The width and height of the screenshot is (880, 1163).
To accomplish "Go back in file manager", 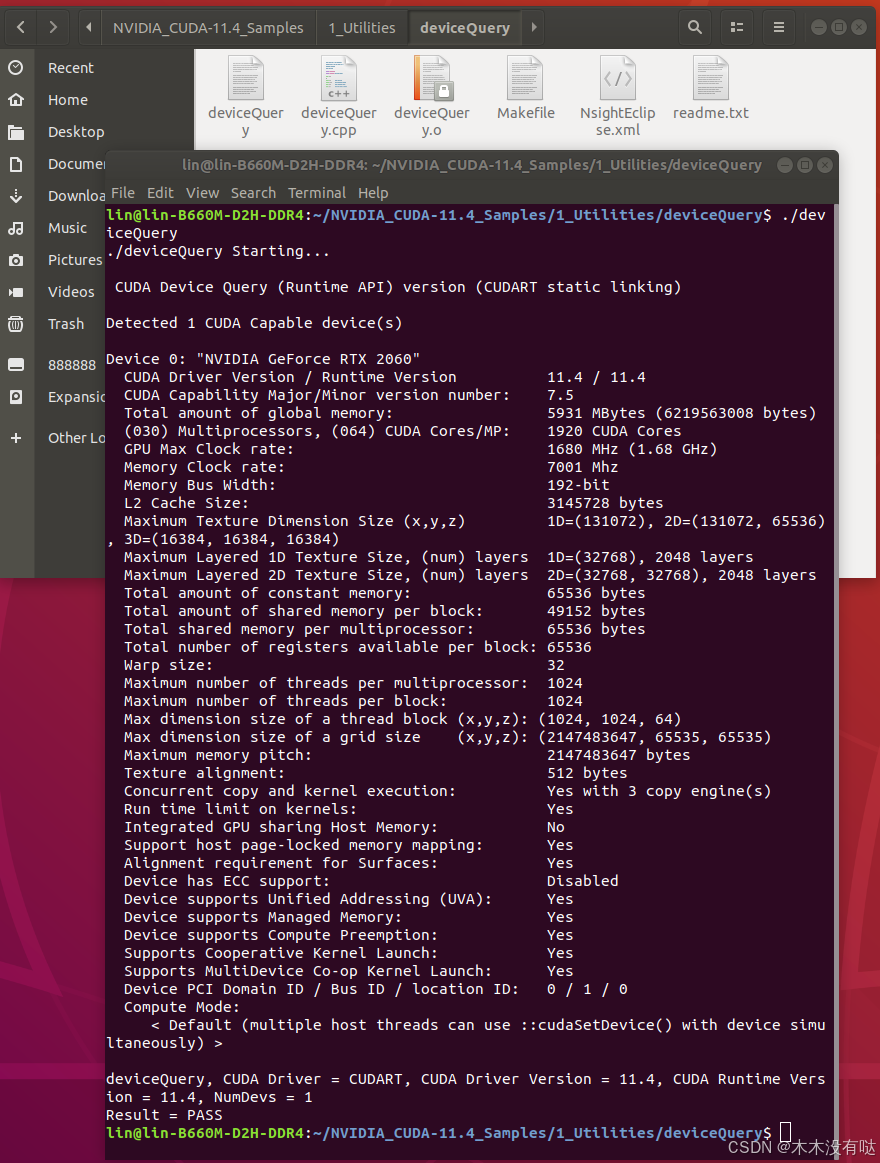I will (21, 27).
